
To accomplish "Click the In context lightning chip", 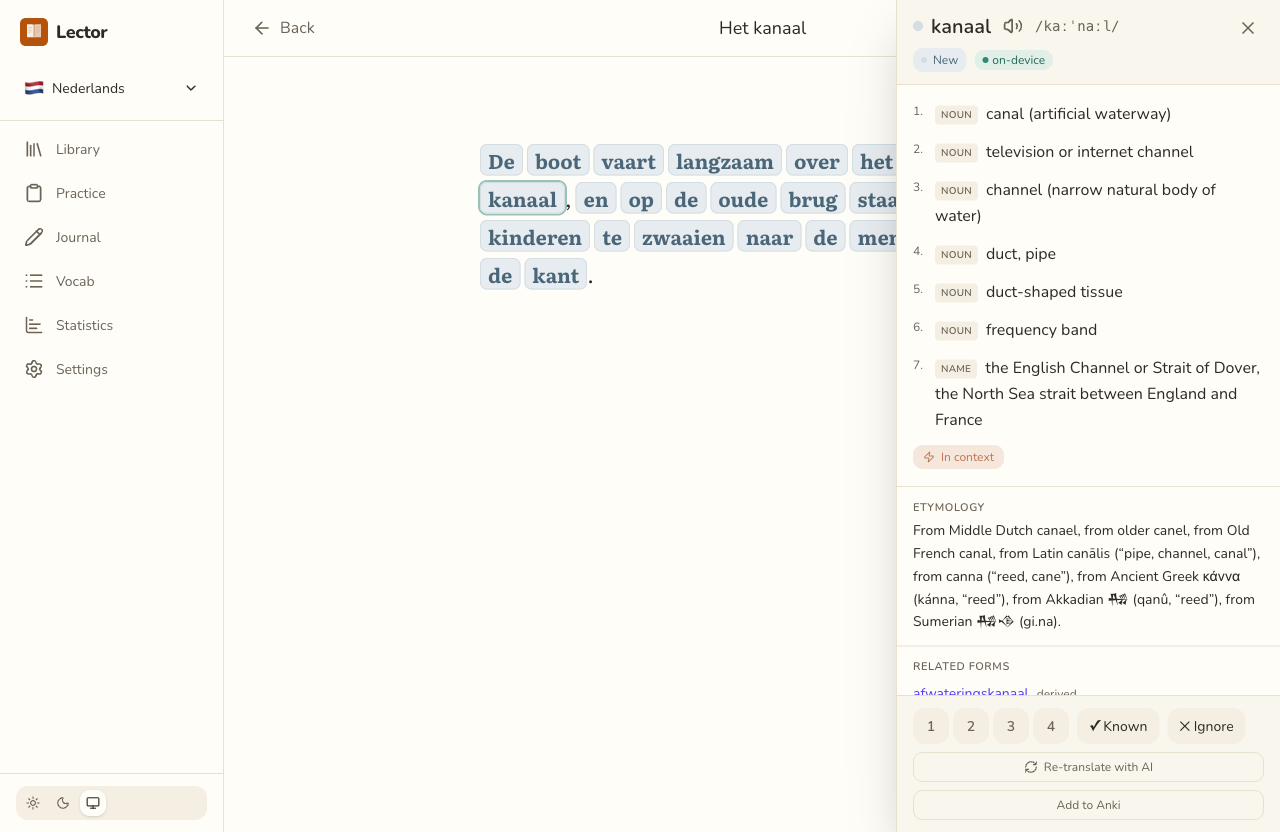I will [x=958, y=457].
